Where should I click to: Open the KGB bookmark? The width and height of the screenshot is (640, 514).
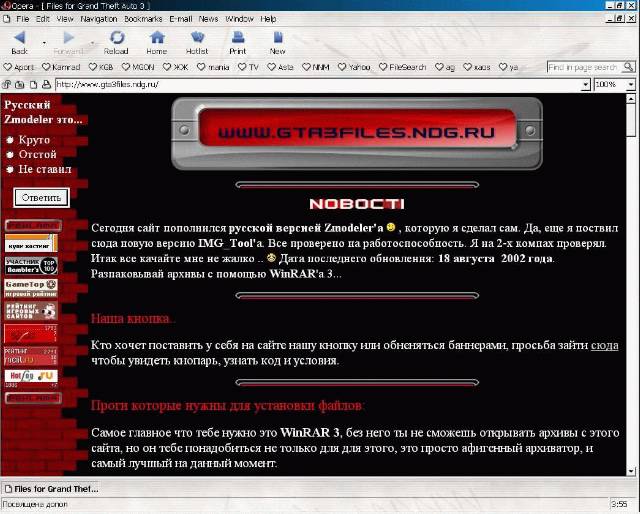tap(101, 67)
